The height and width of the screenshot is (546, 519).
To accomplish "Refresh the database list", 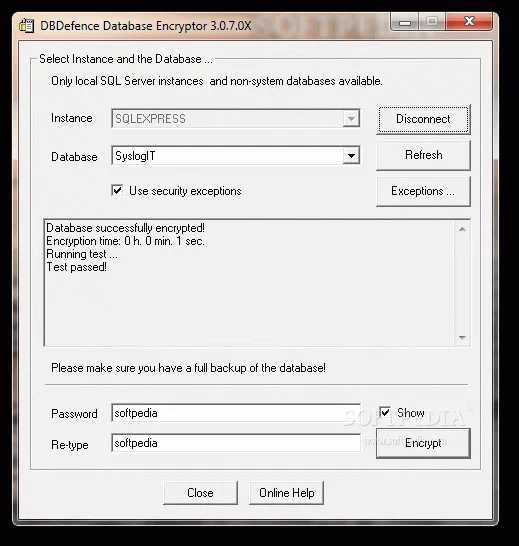I will [x=423, y=155].
